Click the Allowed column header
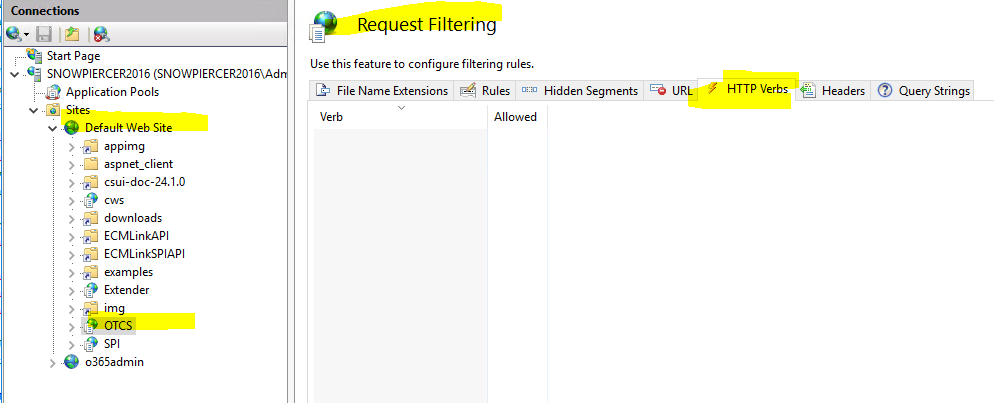994x403 pixels. (x=517, y=117)
